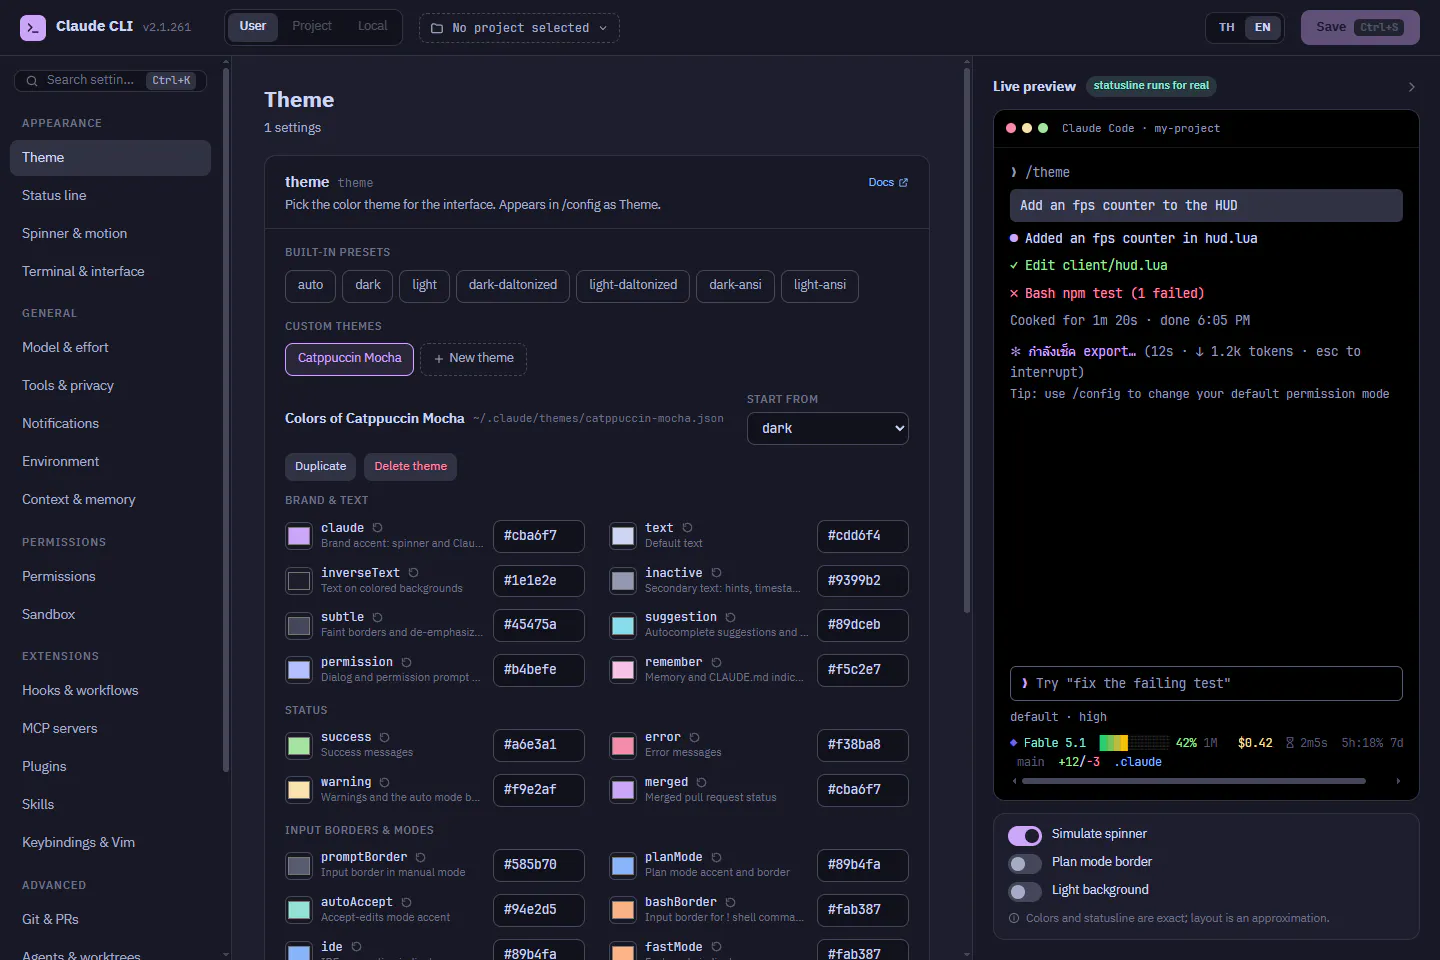Reset the permission color value
This screenshot has height=960, width=1440.
click(407, 663)
